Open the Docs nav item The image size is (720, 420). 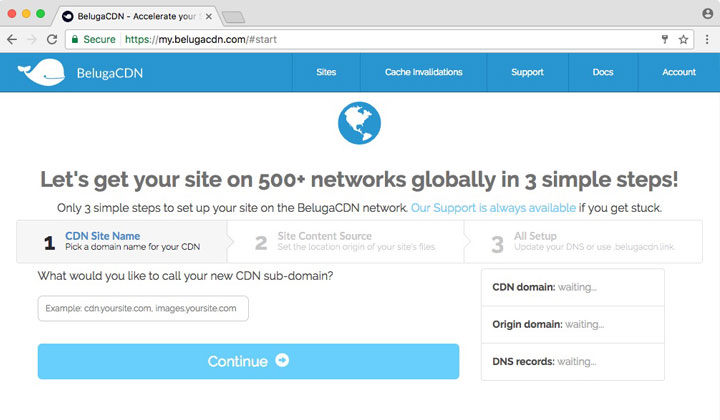[603, 72]
